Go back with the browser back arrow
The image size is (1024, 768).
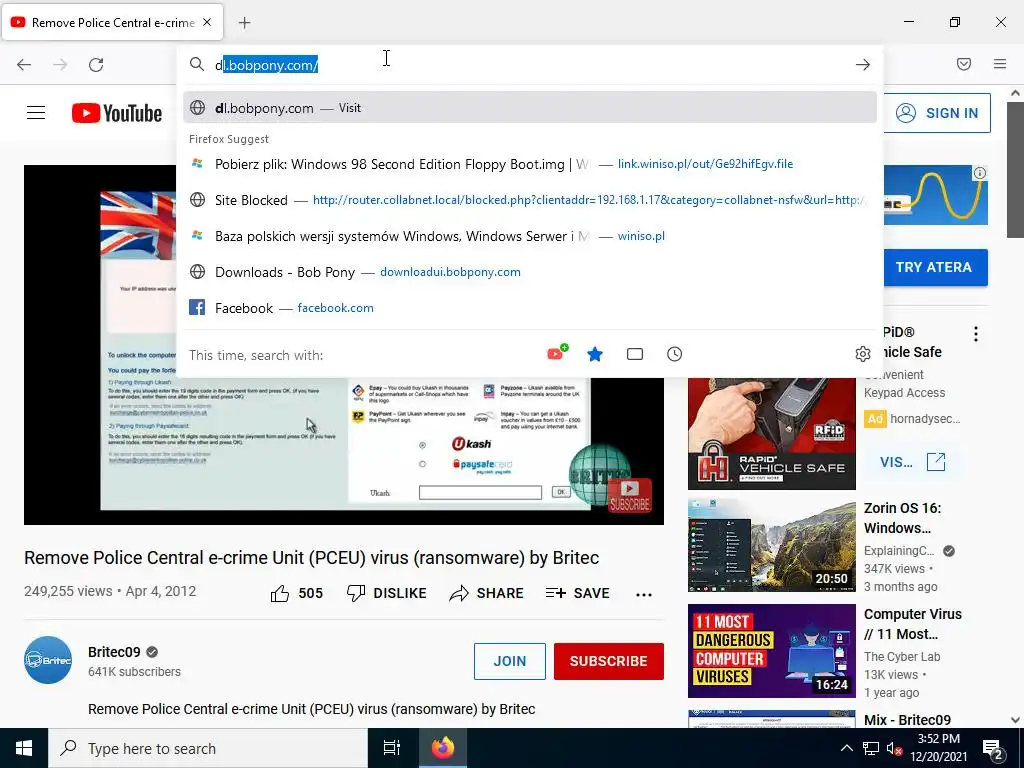tap(24, 65)
